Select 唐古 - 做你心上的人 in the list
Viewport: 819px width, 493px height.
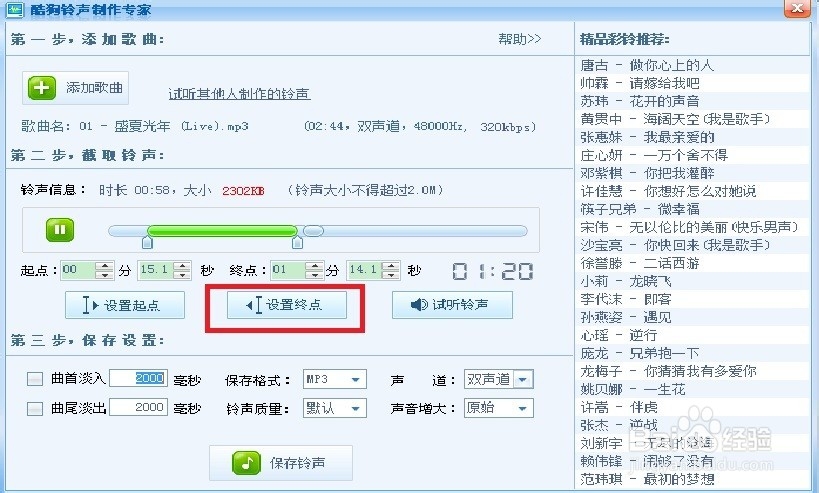(694, 65)
